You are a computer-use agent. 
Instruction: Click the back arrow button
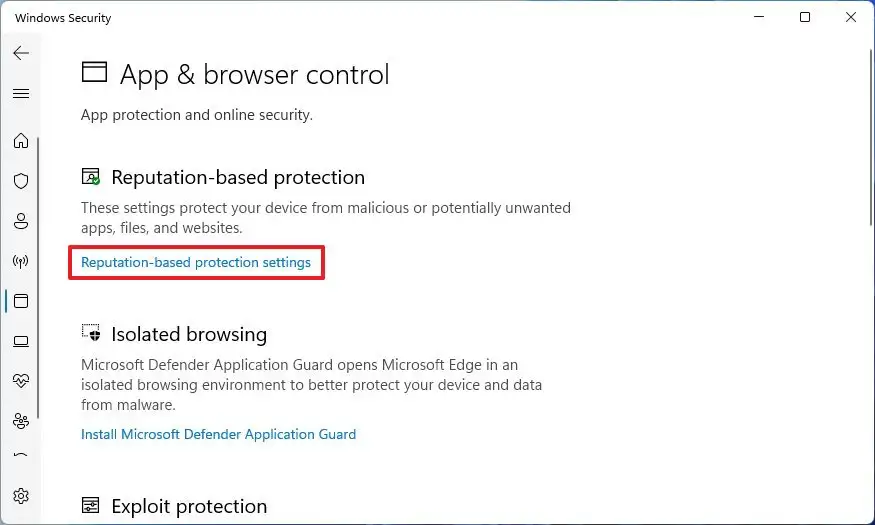21,53
